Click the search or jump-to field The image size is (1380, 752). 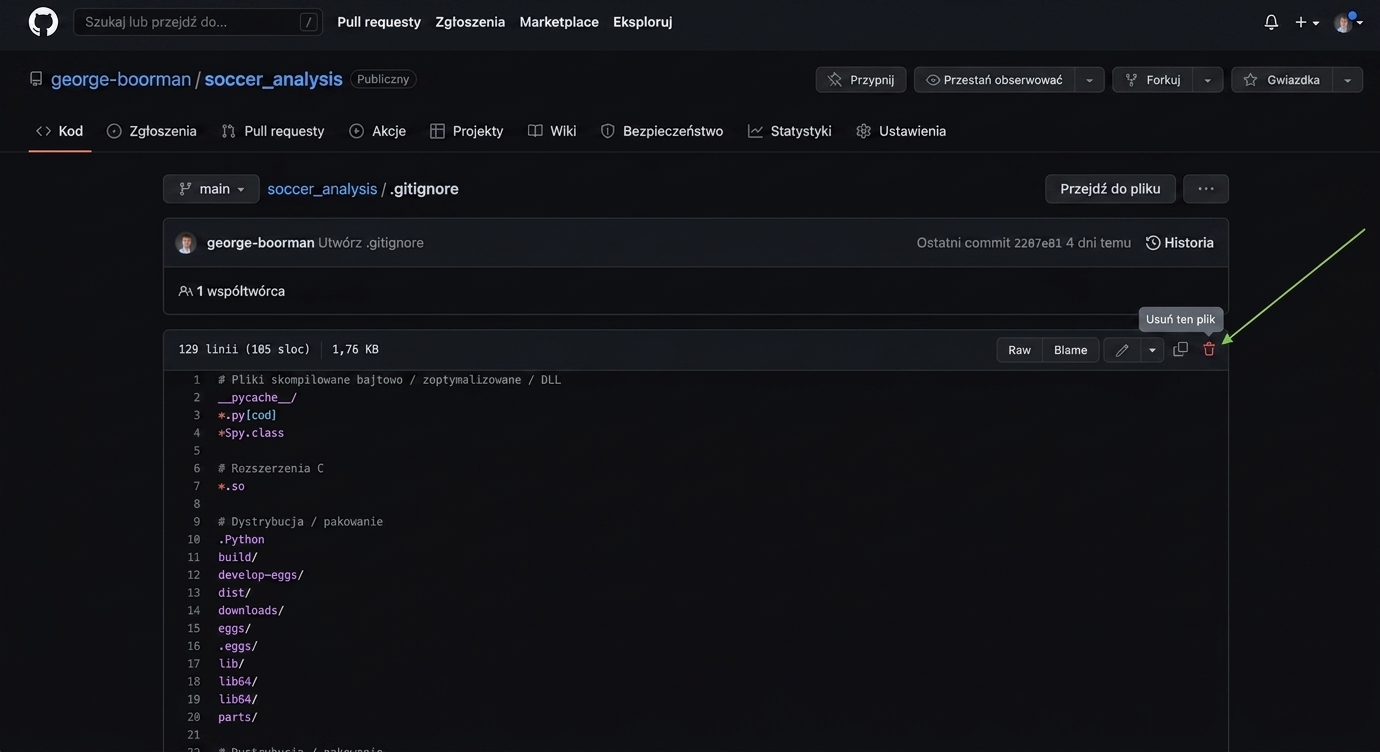pyautogui.click(x=198, y=22)
